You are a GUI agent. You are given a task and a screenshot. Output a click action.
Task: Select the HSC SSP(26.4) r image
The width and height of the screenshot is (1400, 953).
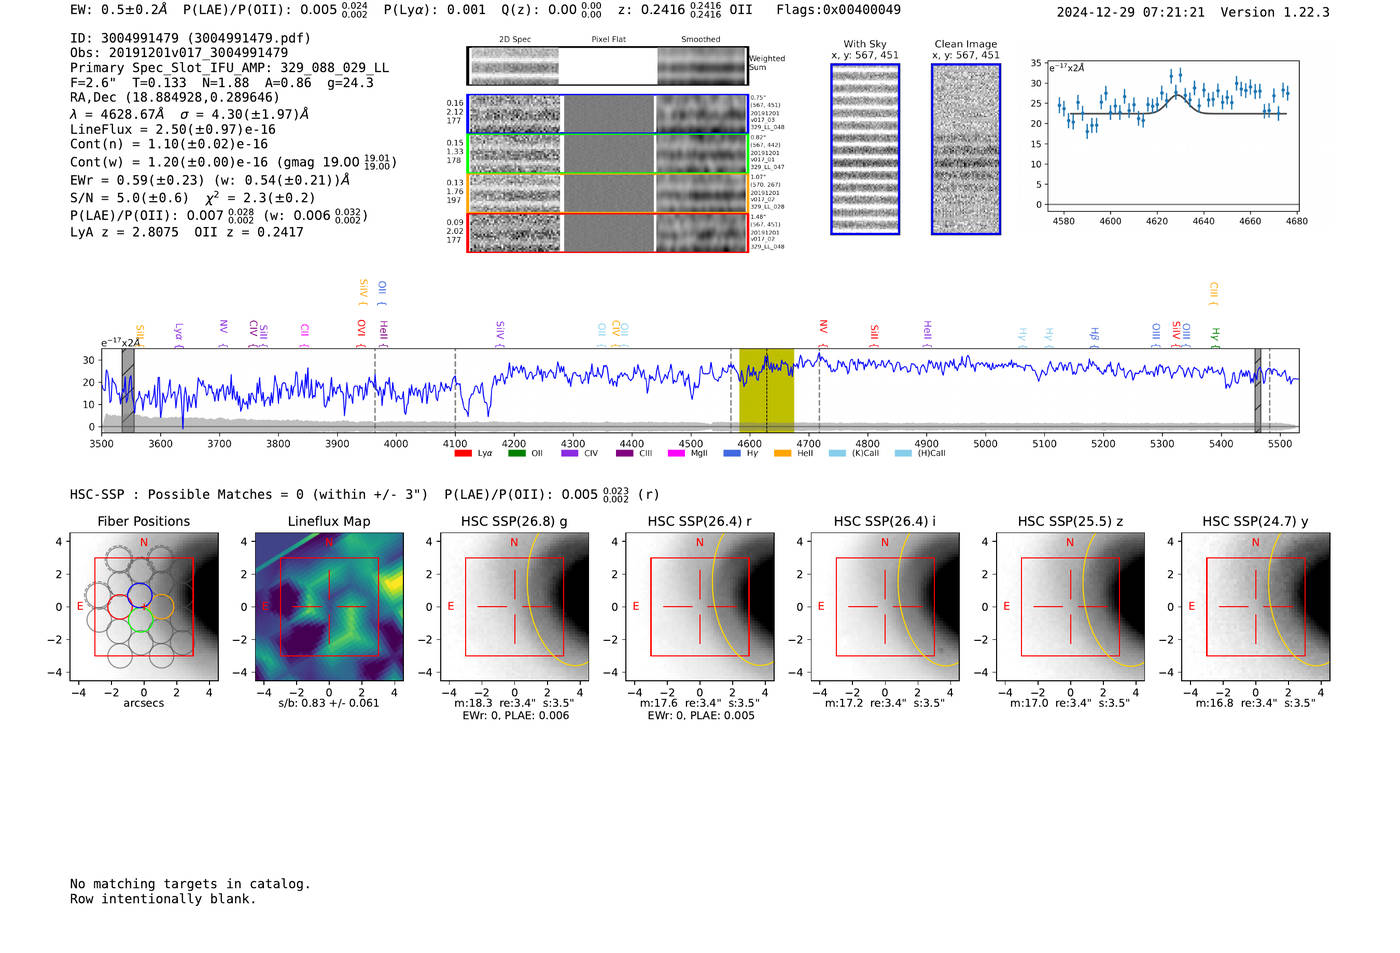(700, 606)
